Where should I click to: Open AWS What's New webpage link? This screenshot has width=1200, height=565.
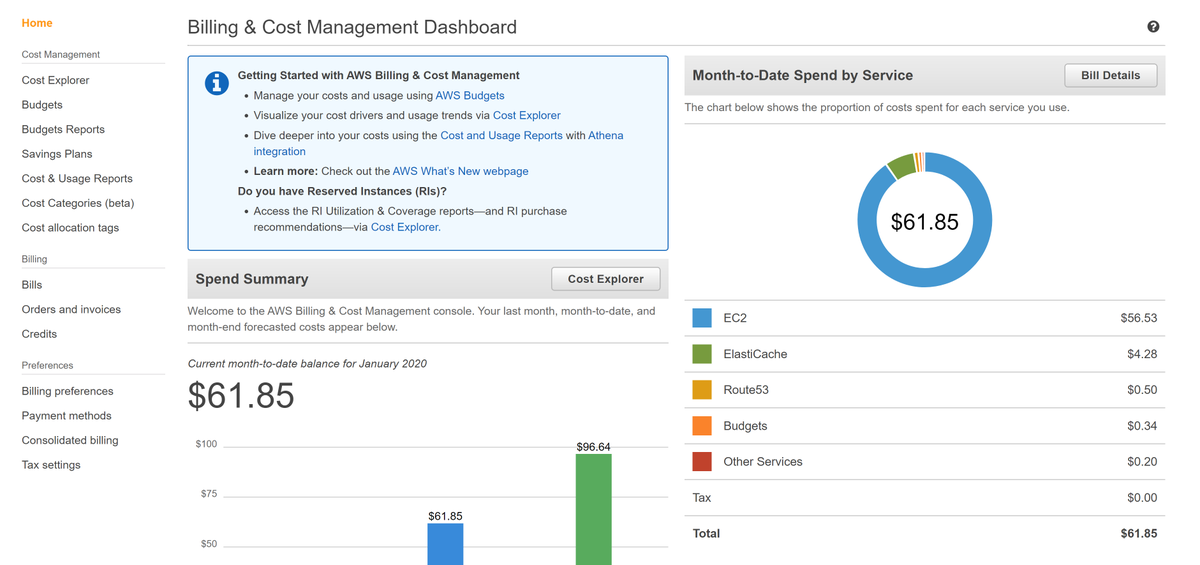pos(461,171)
